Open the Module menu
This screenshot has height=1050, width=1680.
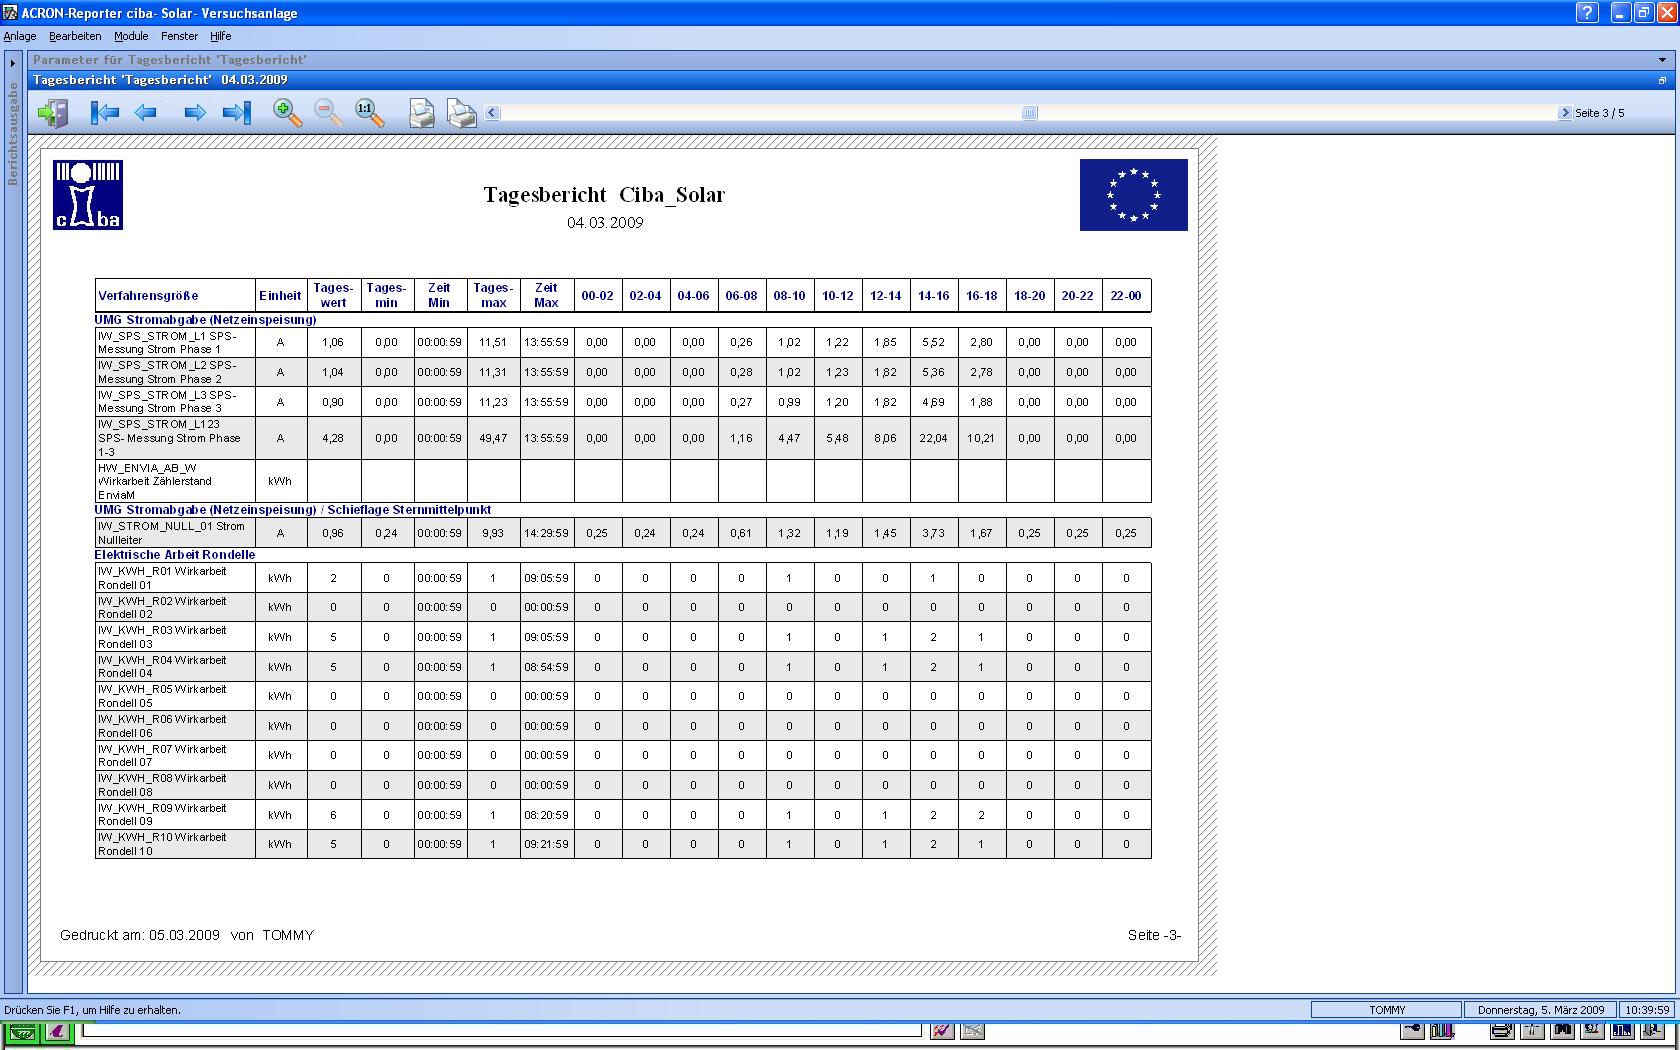131,36
